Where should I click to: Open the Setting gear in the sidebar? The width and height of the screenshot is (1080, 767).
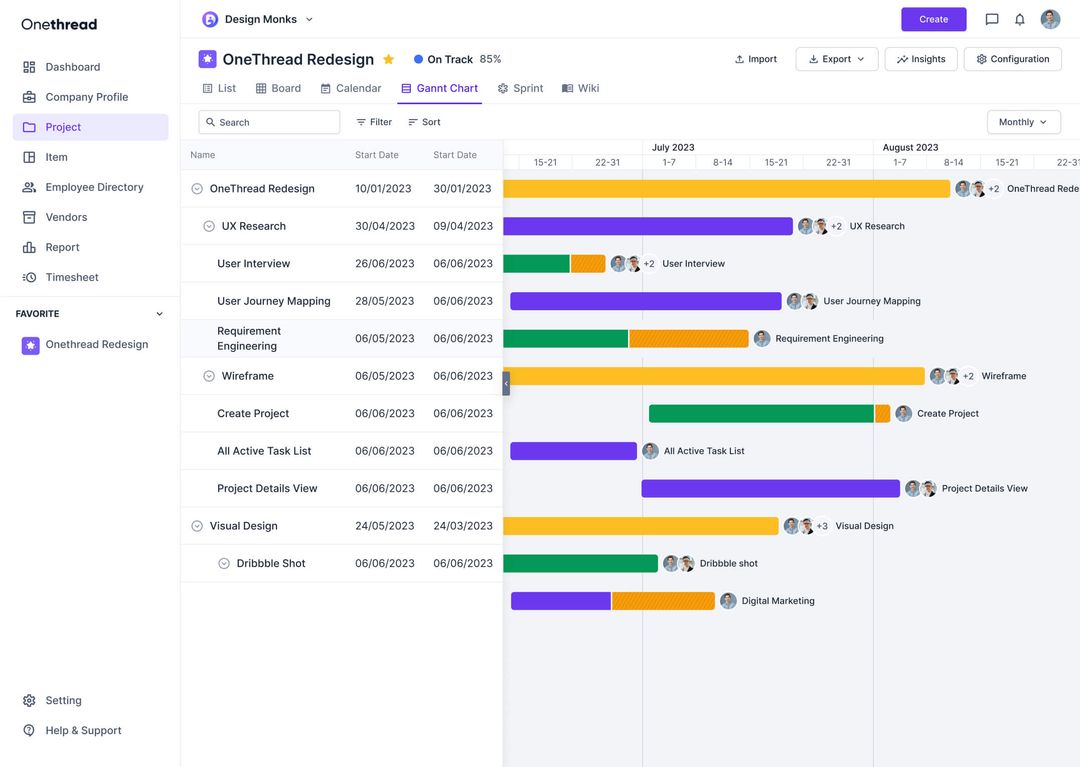click(x=29, y=701)
